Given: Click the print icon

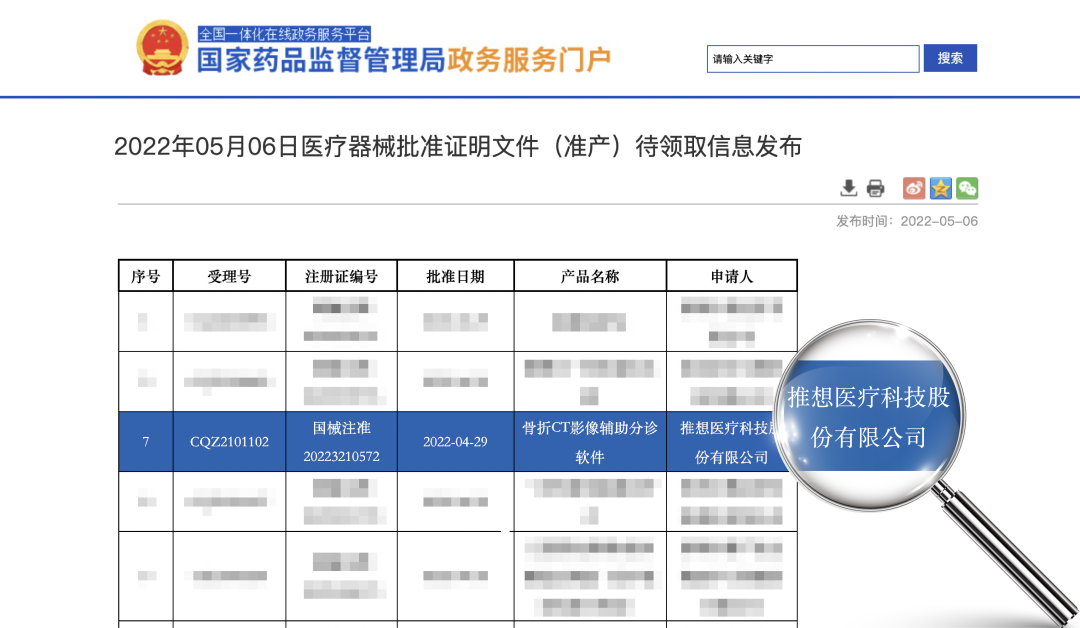Looking at the screenshot, I should [875, 188].
